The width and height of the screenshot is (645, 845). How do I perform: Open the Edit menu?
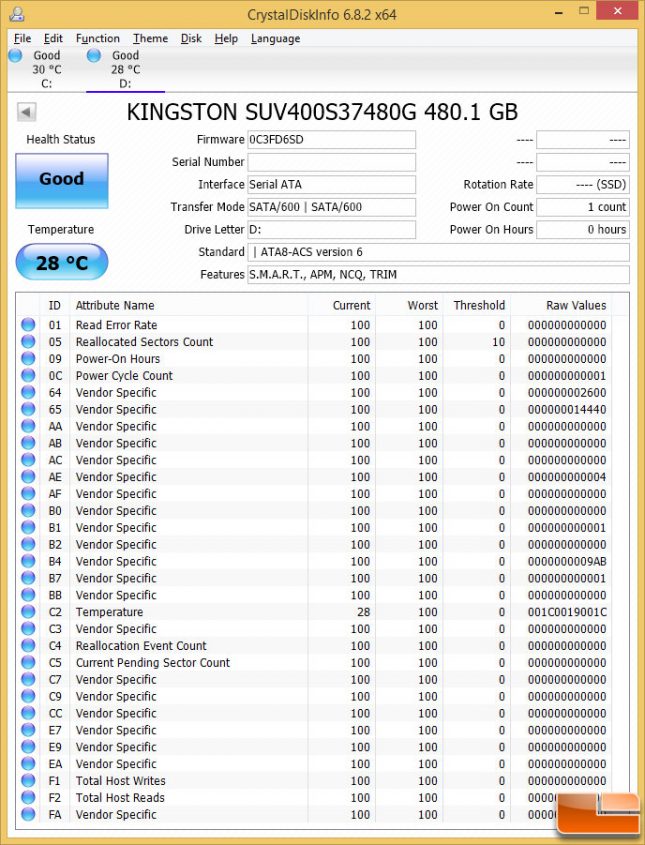(53, 38)
